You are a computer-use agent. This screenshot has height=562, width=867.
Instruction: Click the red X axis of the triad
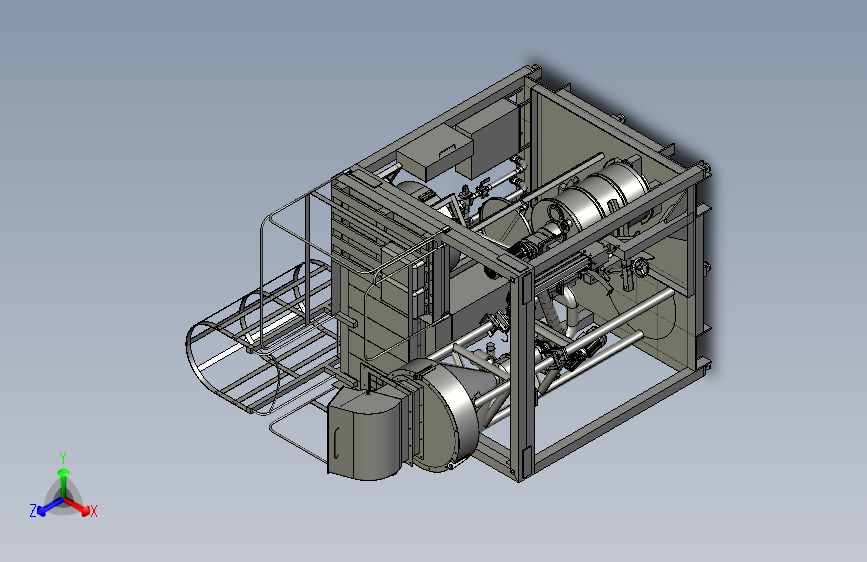(x=78, y=506)
